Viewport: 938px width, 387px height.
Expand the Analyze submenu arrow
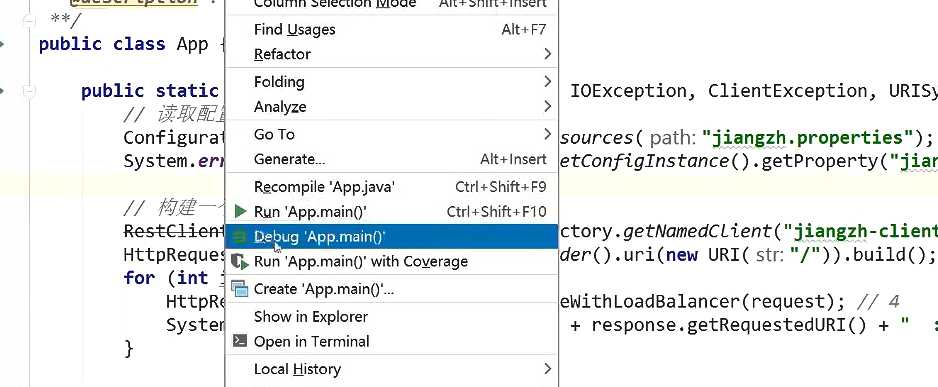click(x=547, y=106)
